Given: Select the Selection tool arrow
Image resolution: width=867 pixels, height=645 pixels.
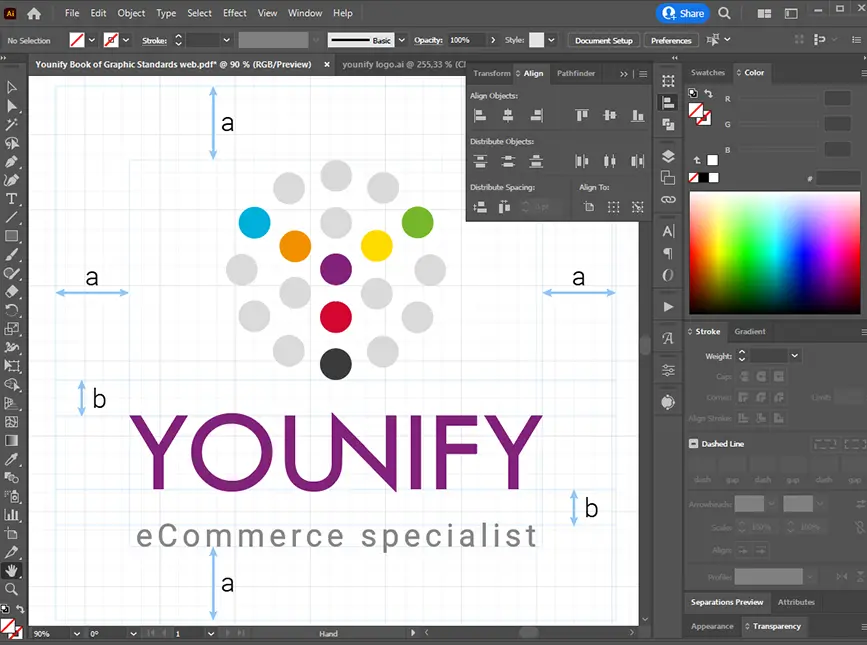Looking at the screenshot, I should tap(11, 87).
